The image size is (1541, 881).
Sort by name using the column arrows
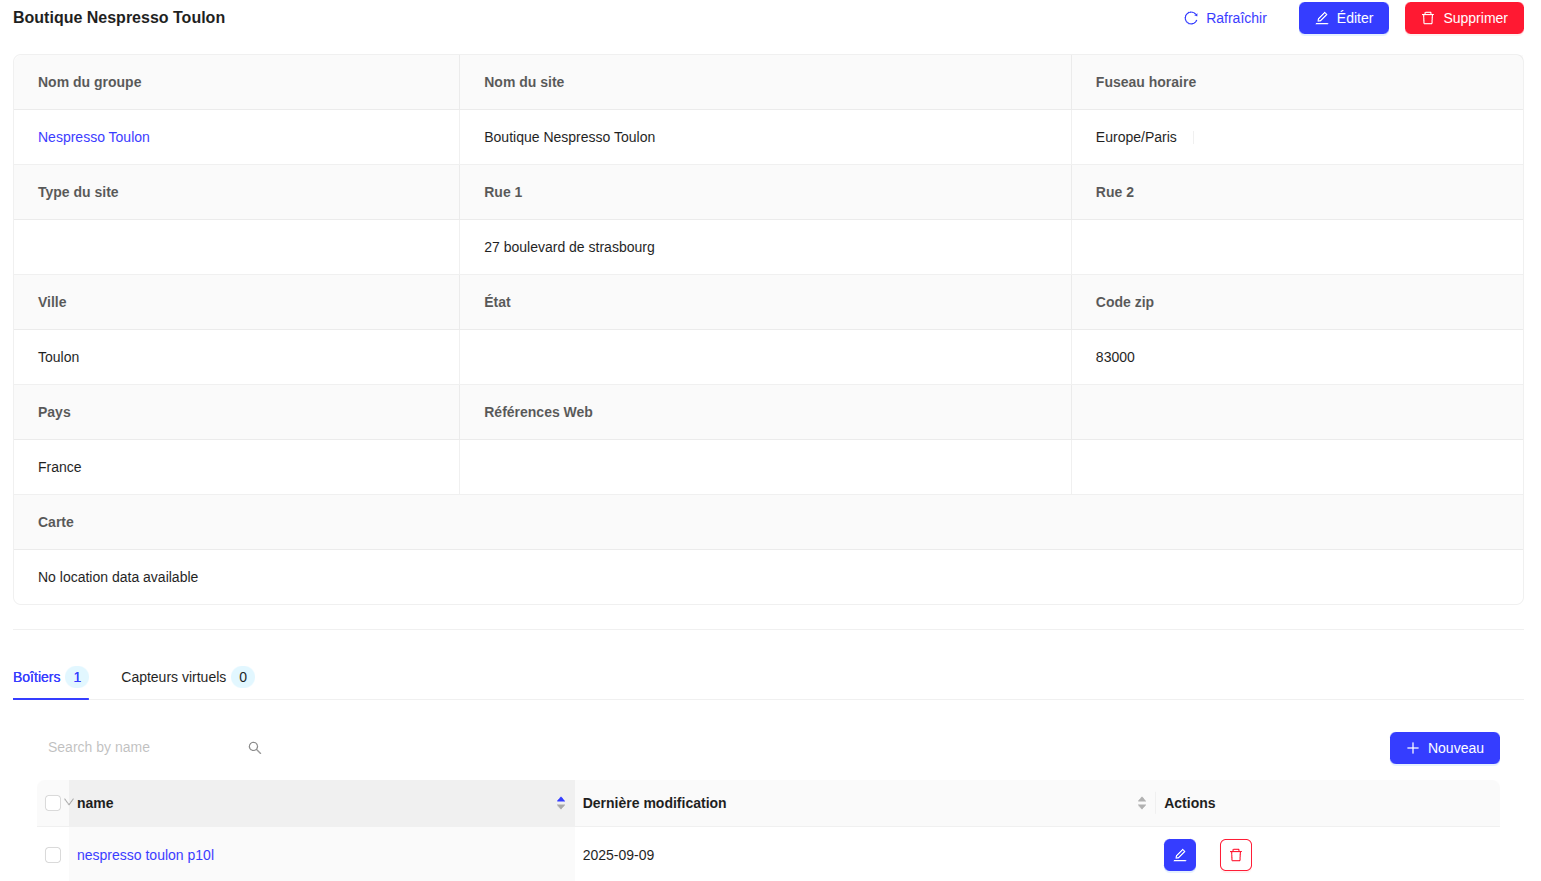tap(561, 803)
